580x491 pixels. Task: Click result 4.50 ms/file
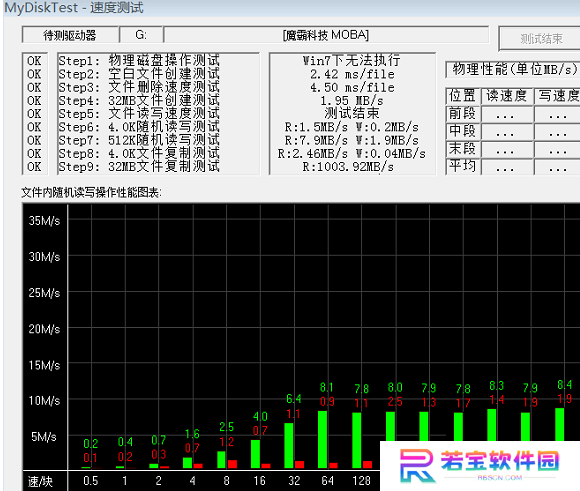(x=352, y=87)
